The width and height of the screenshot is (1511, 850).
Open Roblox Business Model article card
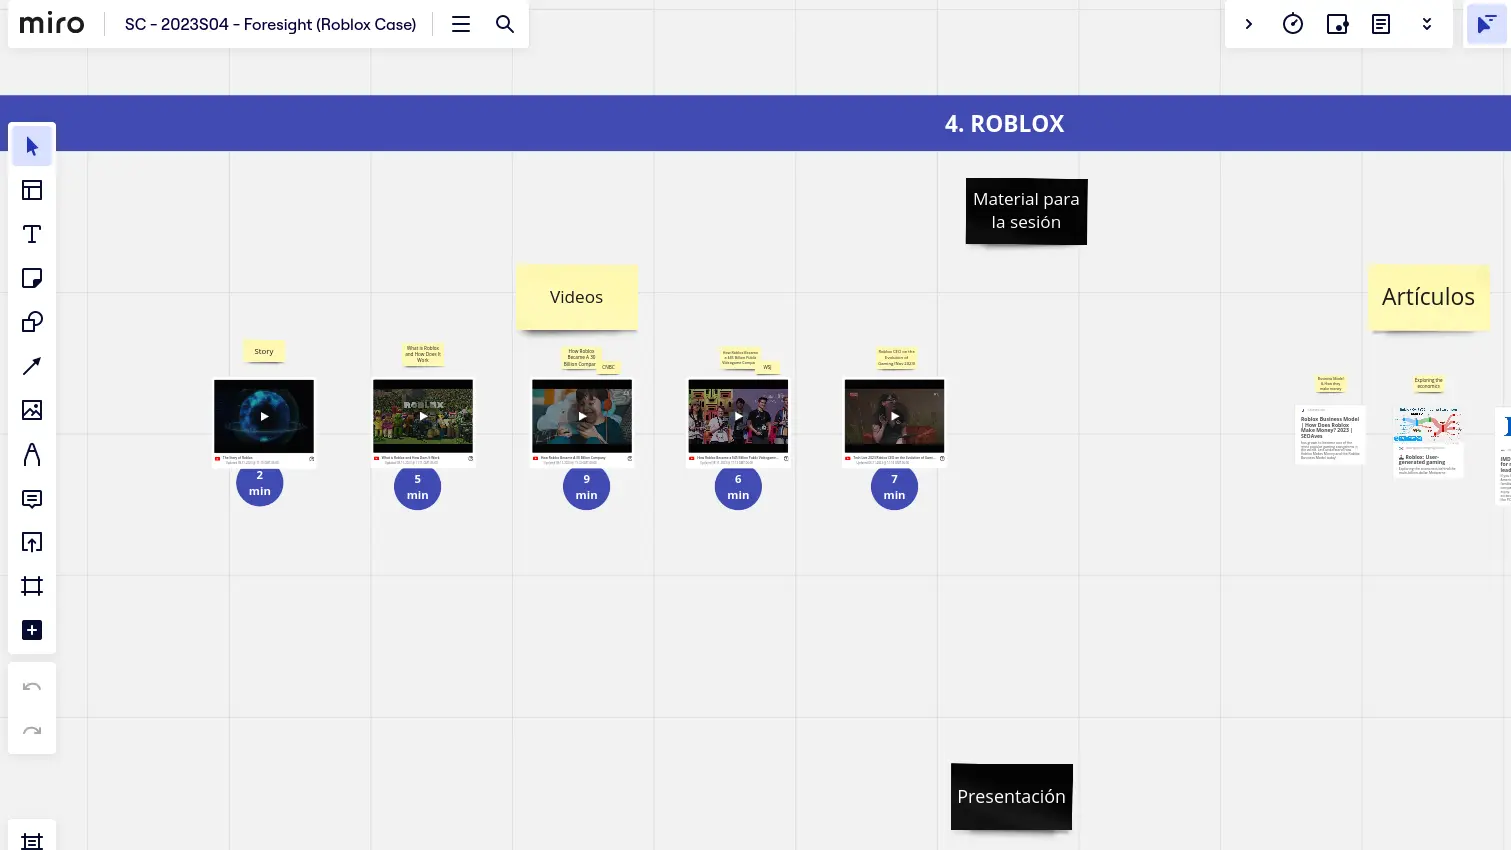(x=1330, y=435)
